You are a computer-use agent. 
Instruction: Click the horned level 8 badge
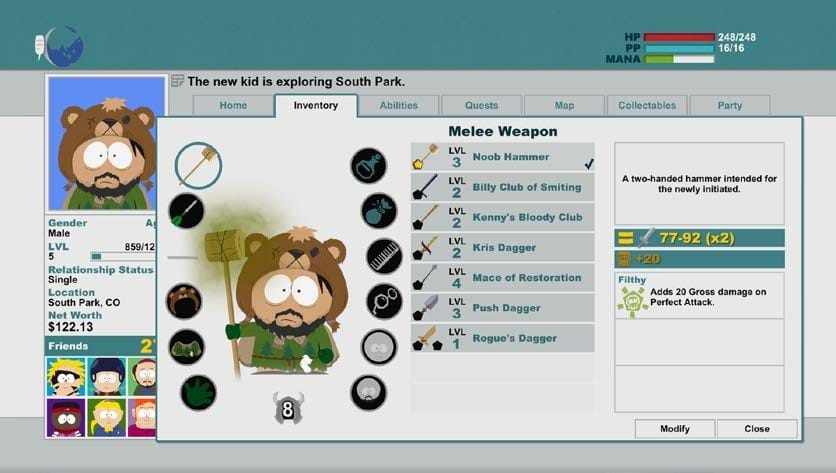[x=288, y=407]
